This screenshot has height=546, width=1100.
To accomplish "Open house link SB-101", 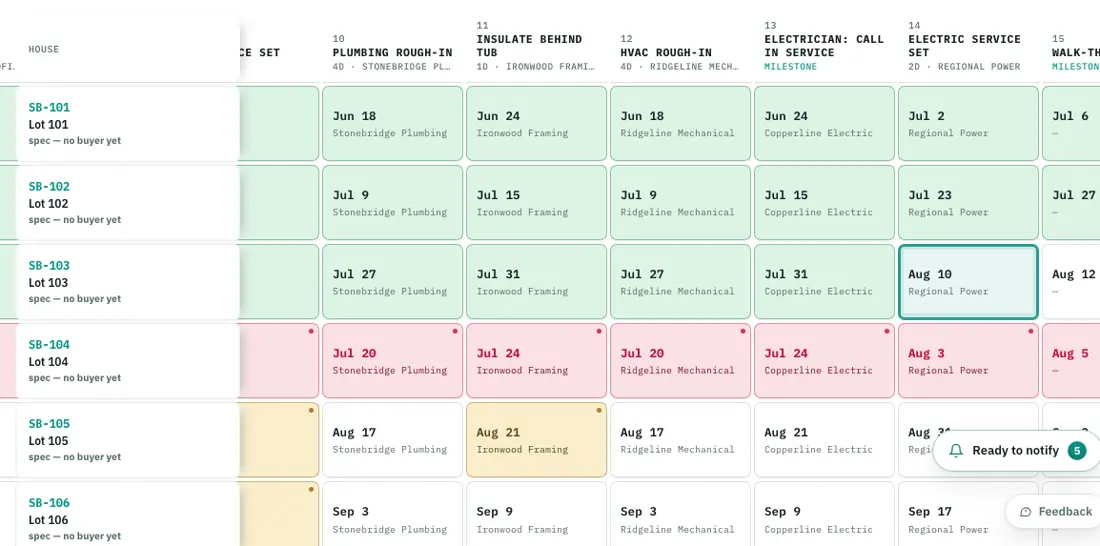I will (x=49, y=107).
